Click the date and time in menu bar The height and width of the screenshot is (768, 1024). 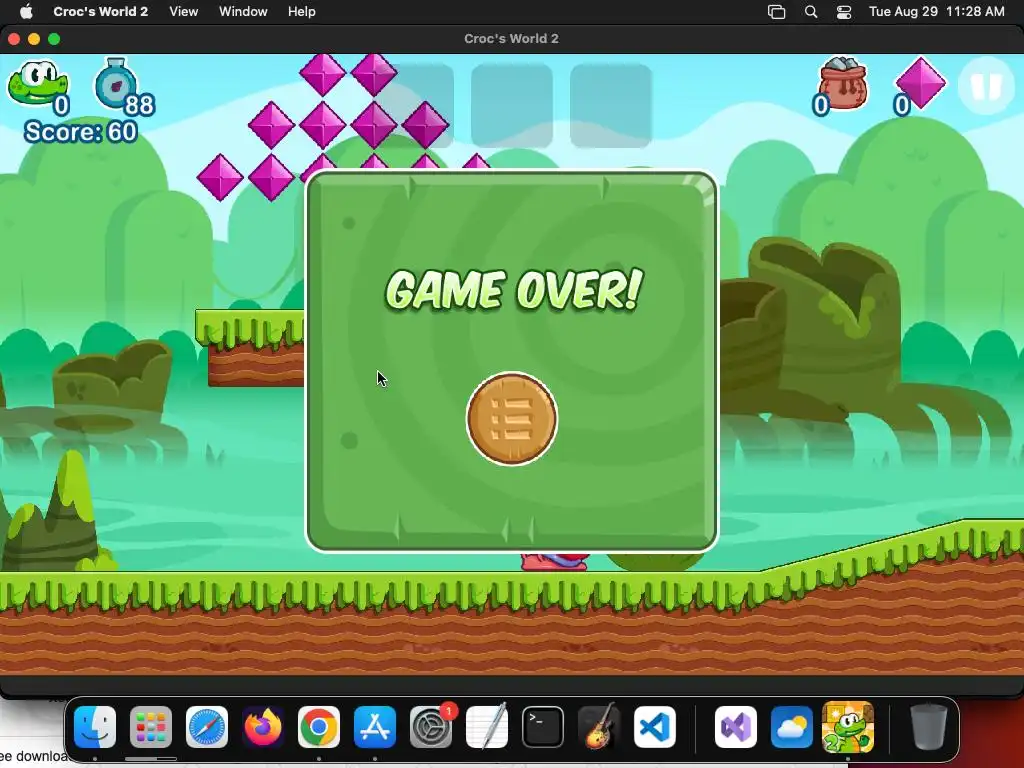click(936, 12)
